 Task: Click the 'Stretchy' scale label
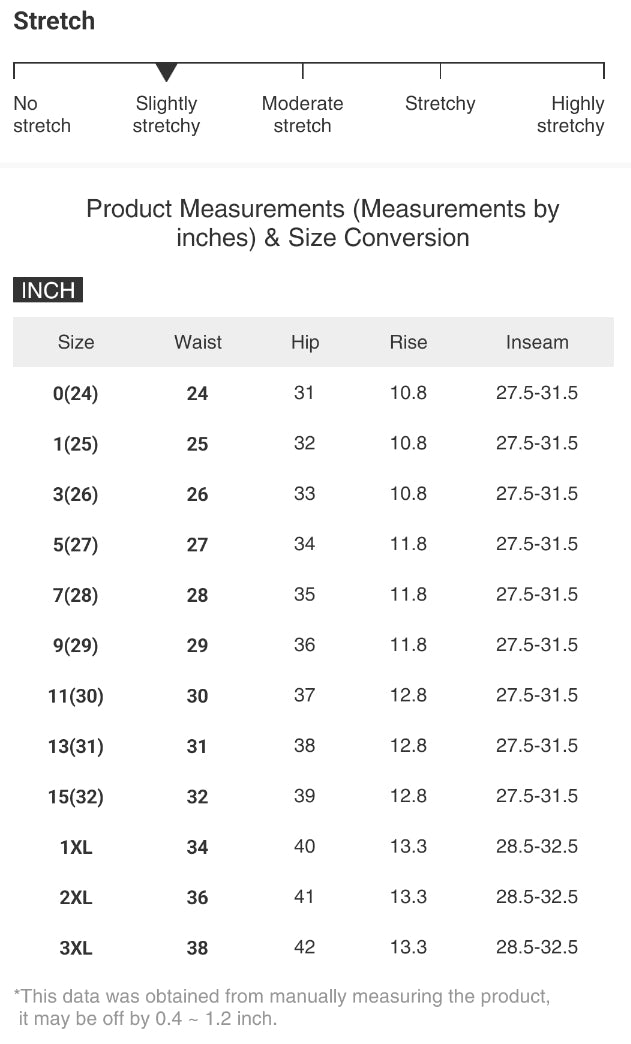click(440, 104)
